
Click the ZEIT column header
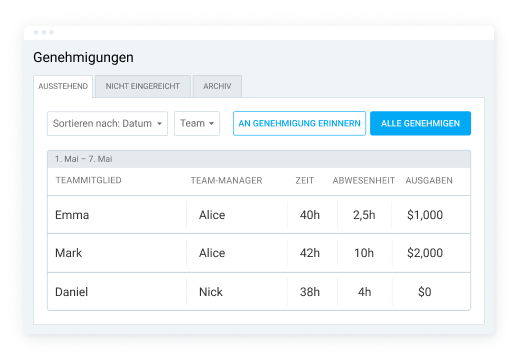point(305,180)
